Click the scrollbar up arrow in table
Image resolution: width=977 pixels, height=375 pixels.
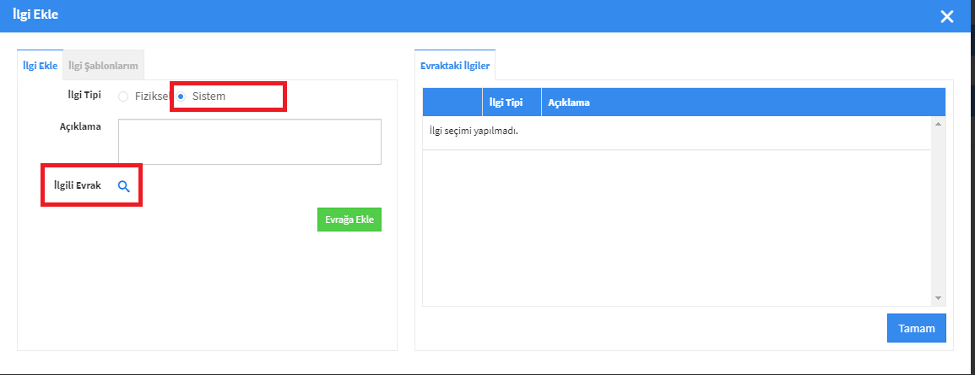(x=938, y=123)
